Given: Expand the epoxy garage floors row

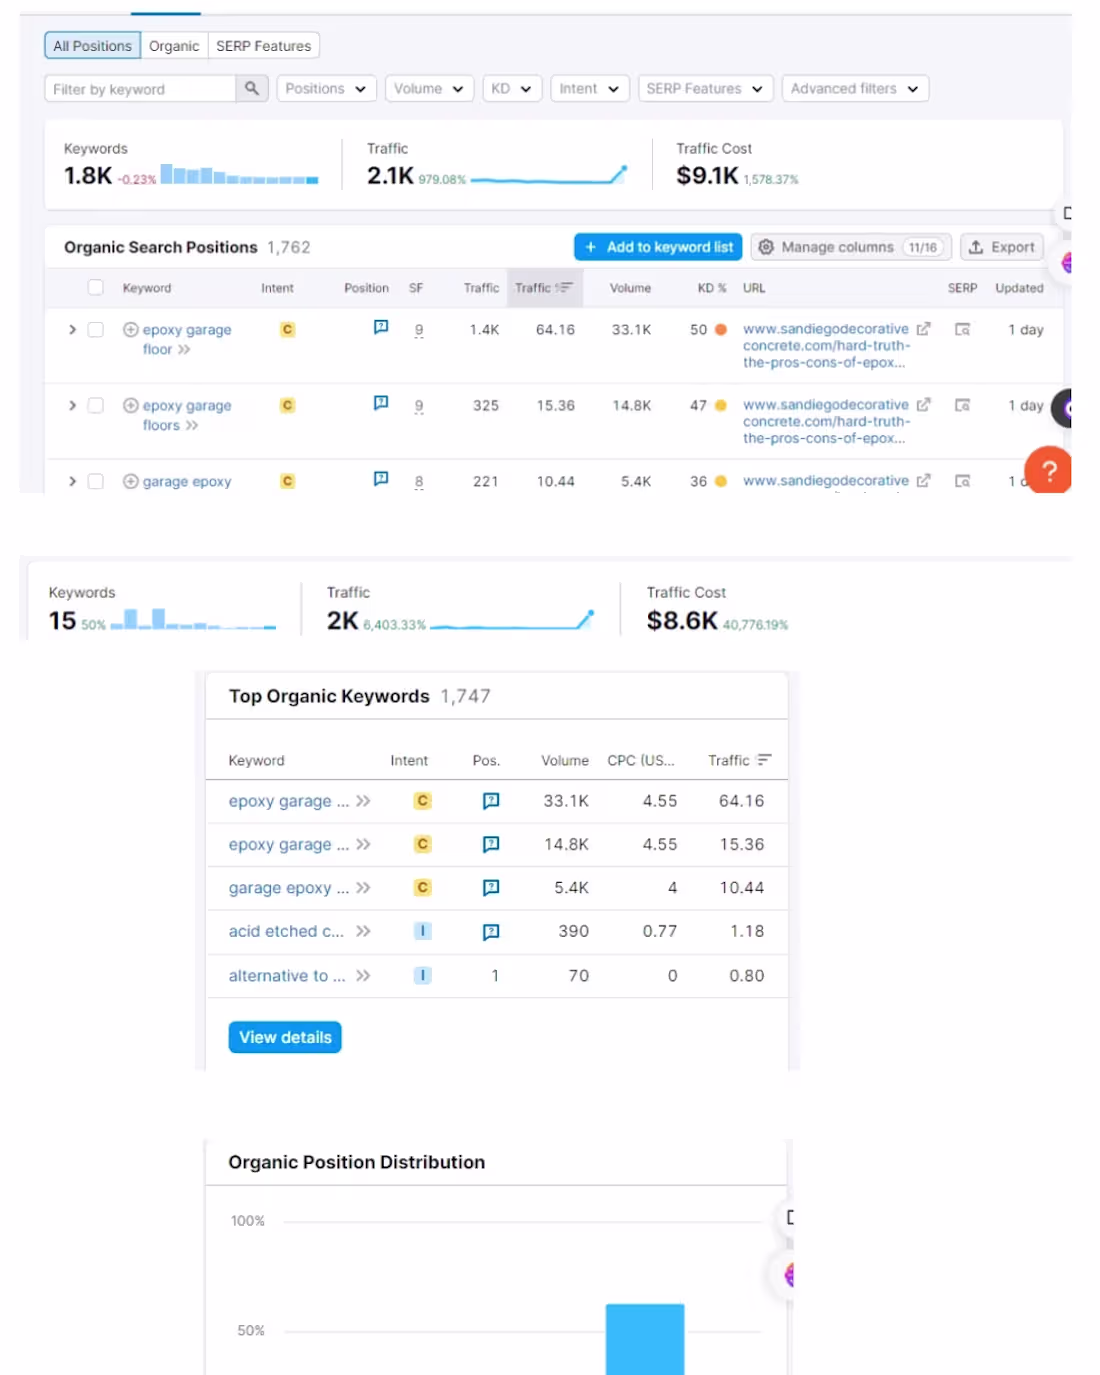Looking at the screenshot, I should coord(72,405).
